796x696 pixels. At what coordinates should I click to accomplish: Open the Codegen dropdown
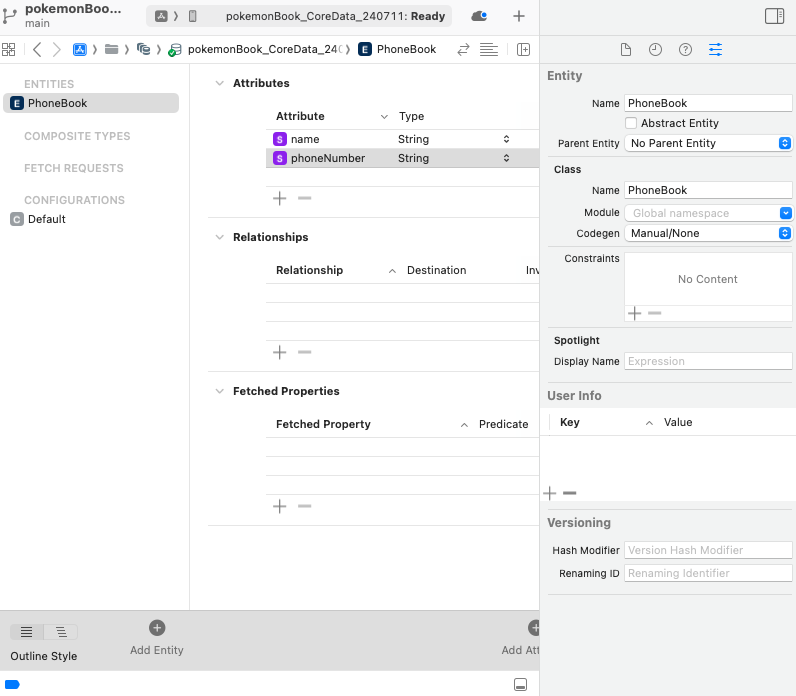(708, 233)
